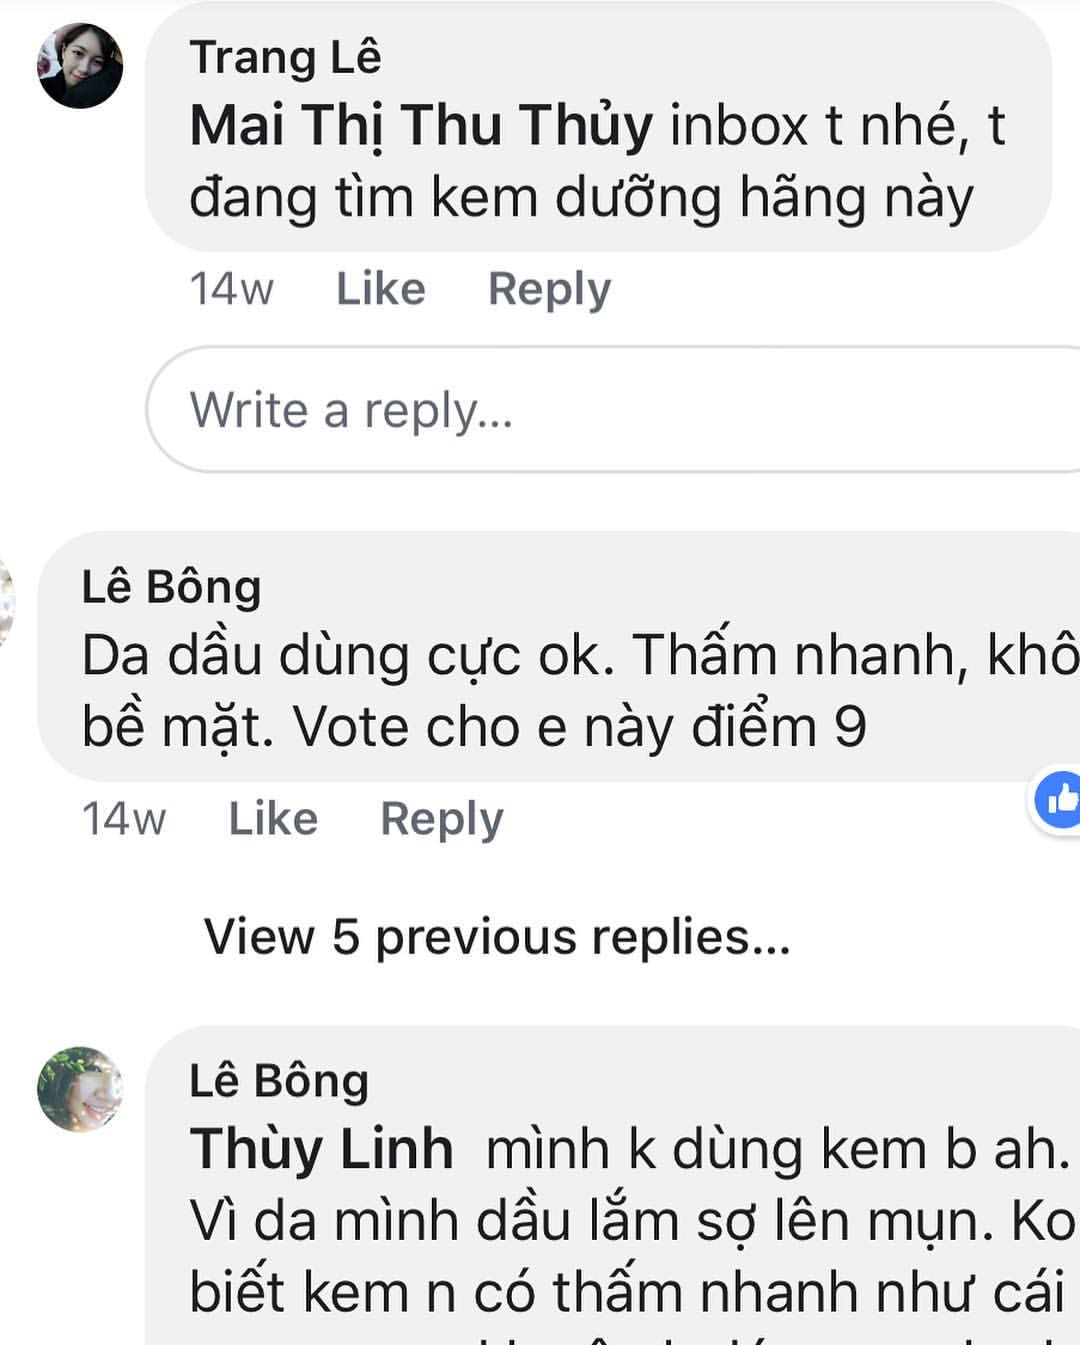
Task: Open Trang Lê's profile picture
Action: (80, 66)
